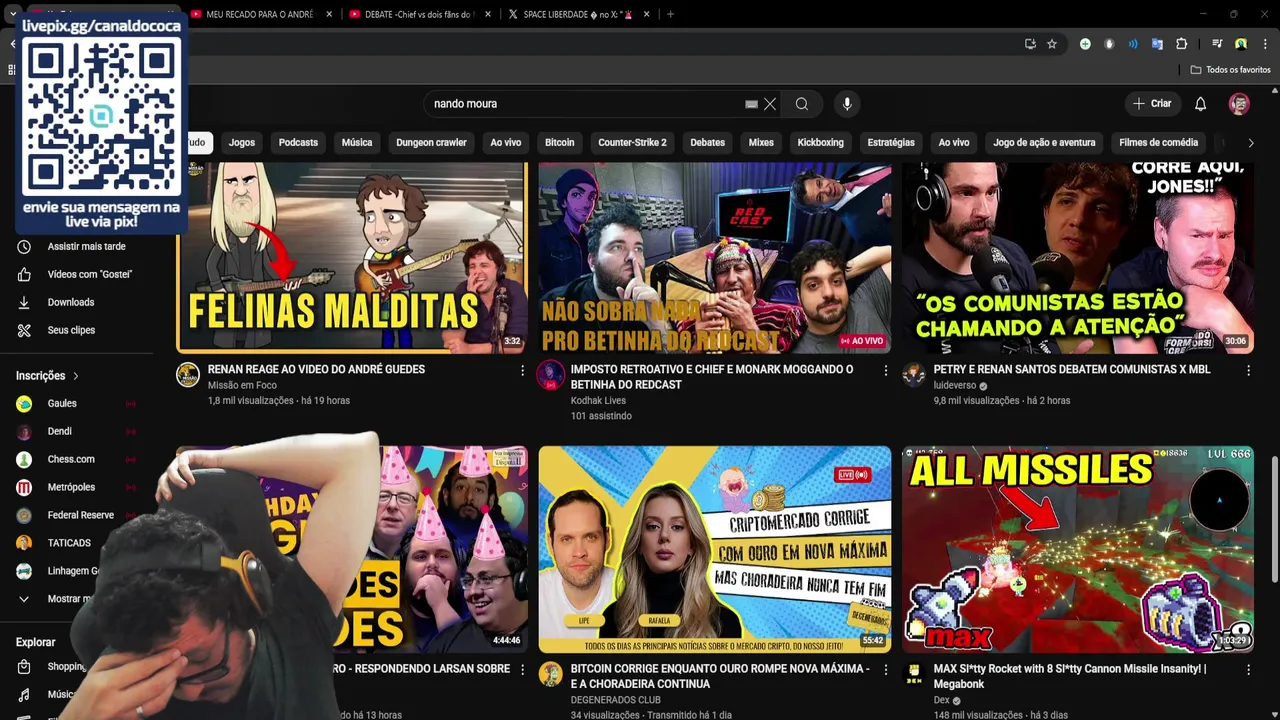Open the Chrome profile avatar
Viewport: 1280px width, 720px height.
tap(1241, 44)
